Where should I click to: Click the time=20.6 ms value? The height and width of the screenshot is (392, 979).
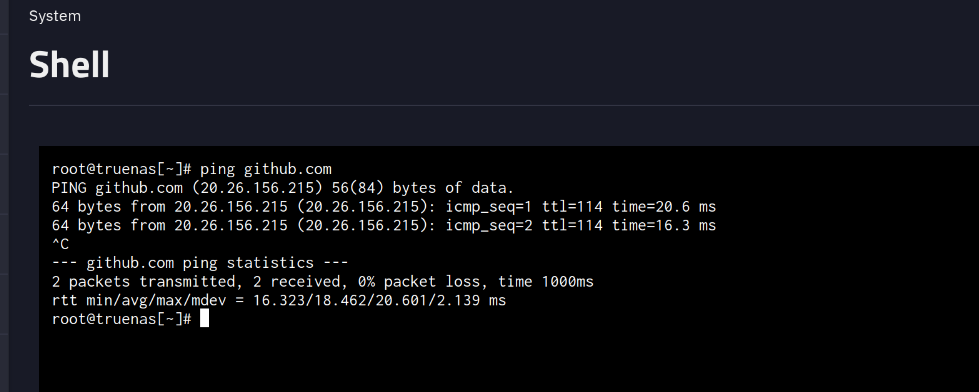pyautogui.click(x=664, y=207)
